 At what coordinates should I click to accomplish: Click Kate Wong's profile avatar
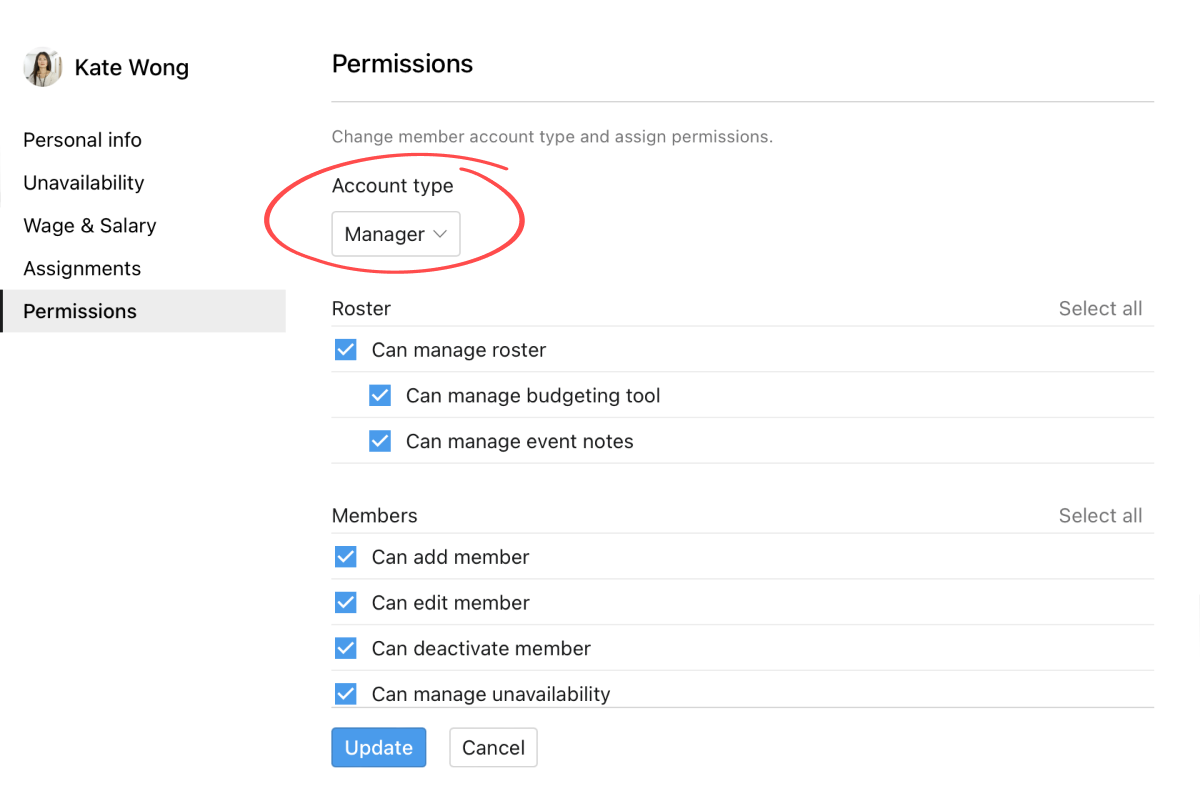tap(42, 67)
